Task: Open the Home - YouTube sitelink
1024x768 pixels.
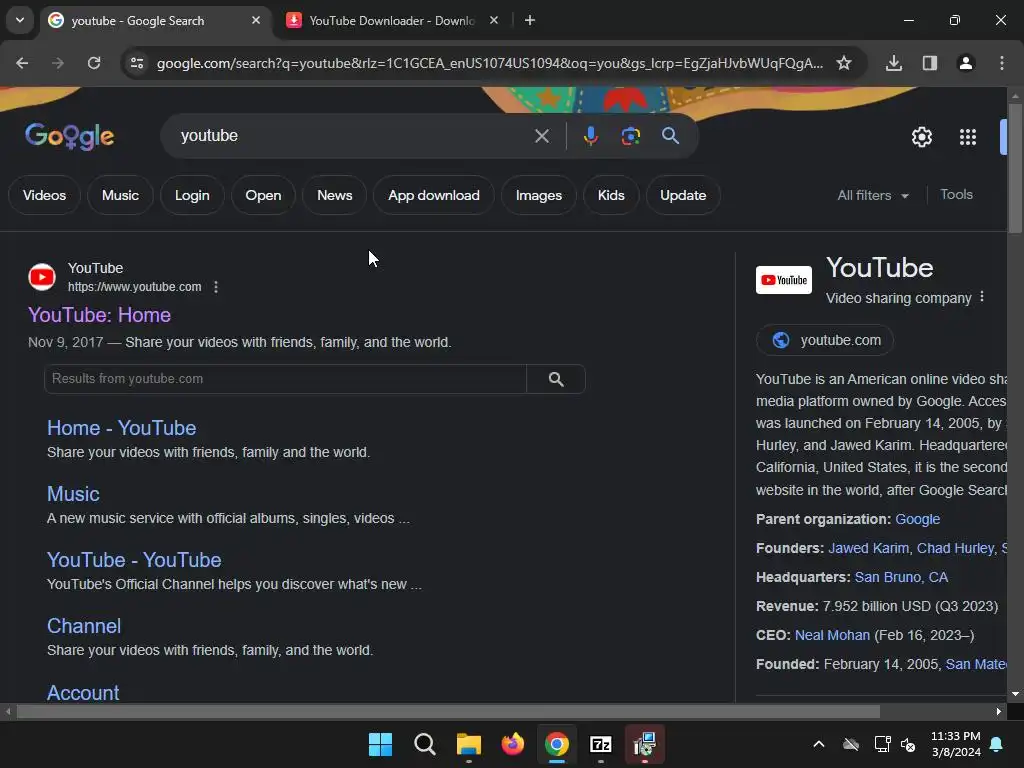Action: (x=121, y=428)
